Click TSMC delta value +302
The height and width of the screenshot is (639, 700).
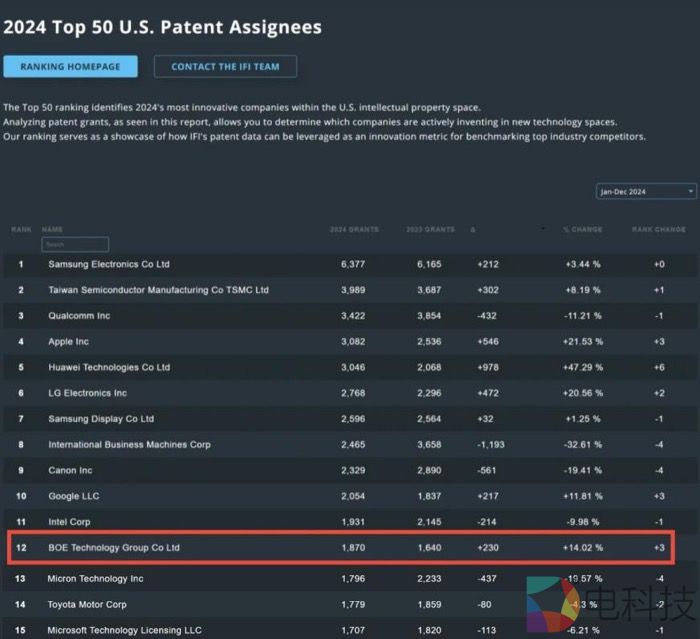click(x=488, y=290)
